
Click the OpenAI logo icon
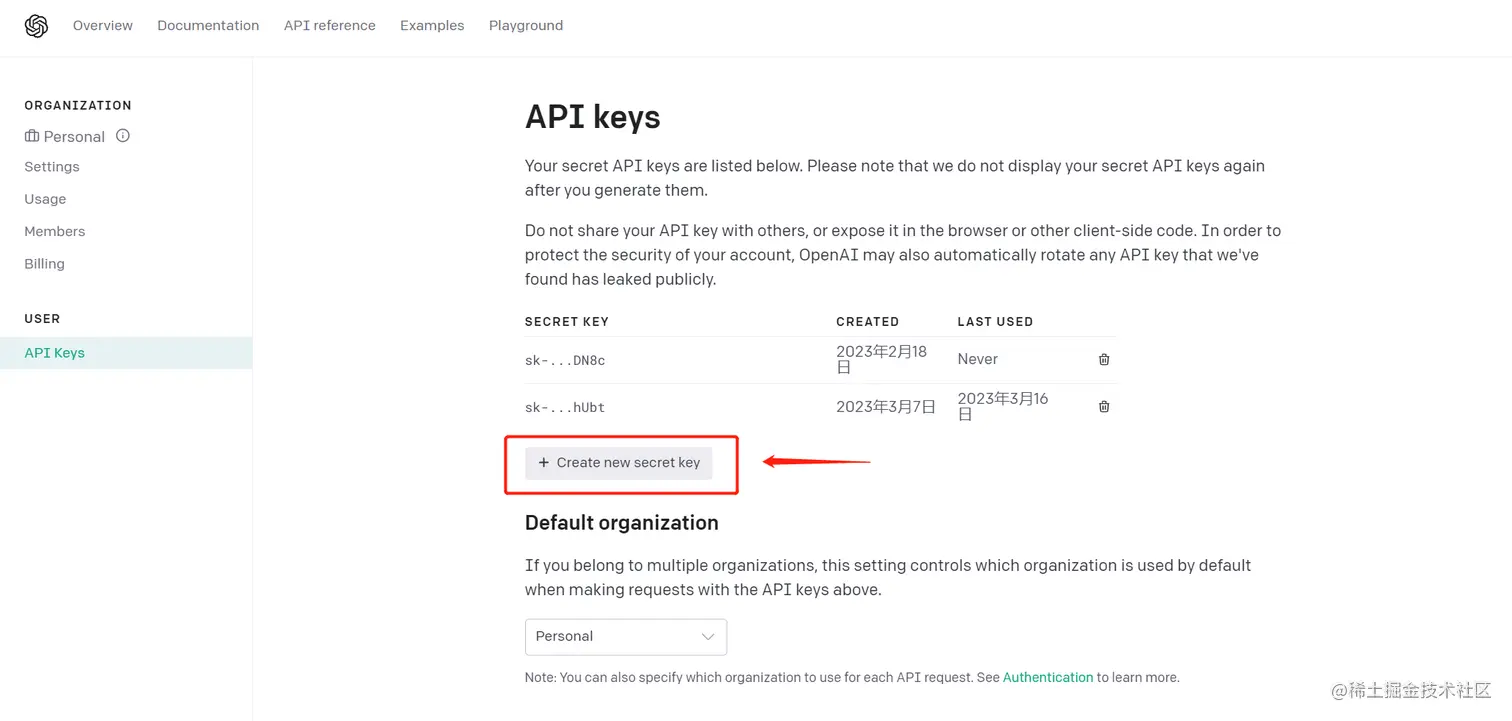pyautogui.click(x=36, y=26)
